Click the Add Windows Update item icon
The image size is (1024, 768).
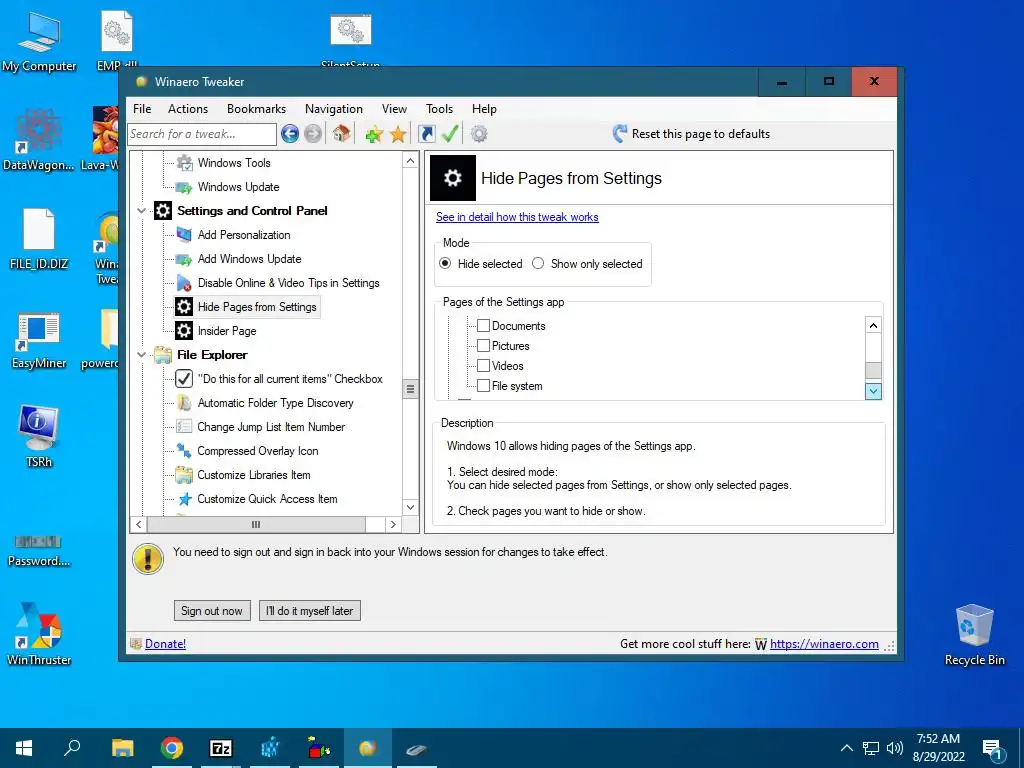[x=185, y=259]
